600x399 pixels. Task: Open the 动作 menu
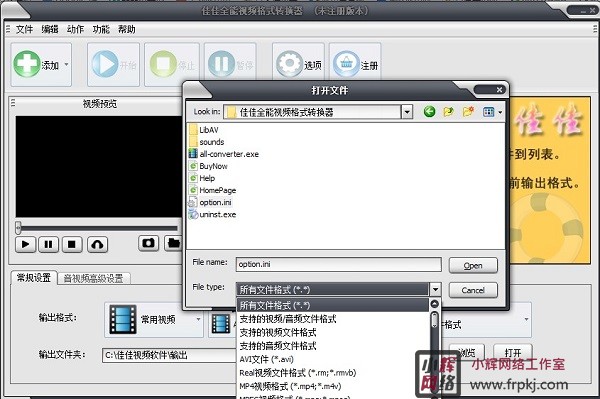[x=75, y=29]
